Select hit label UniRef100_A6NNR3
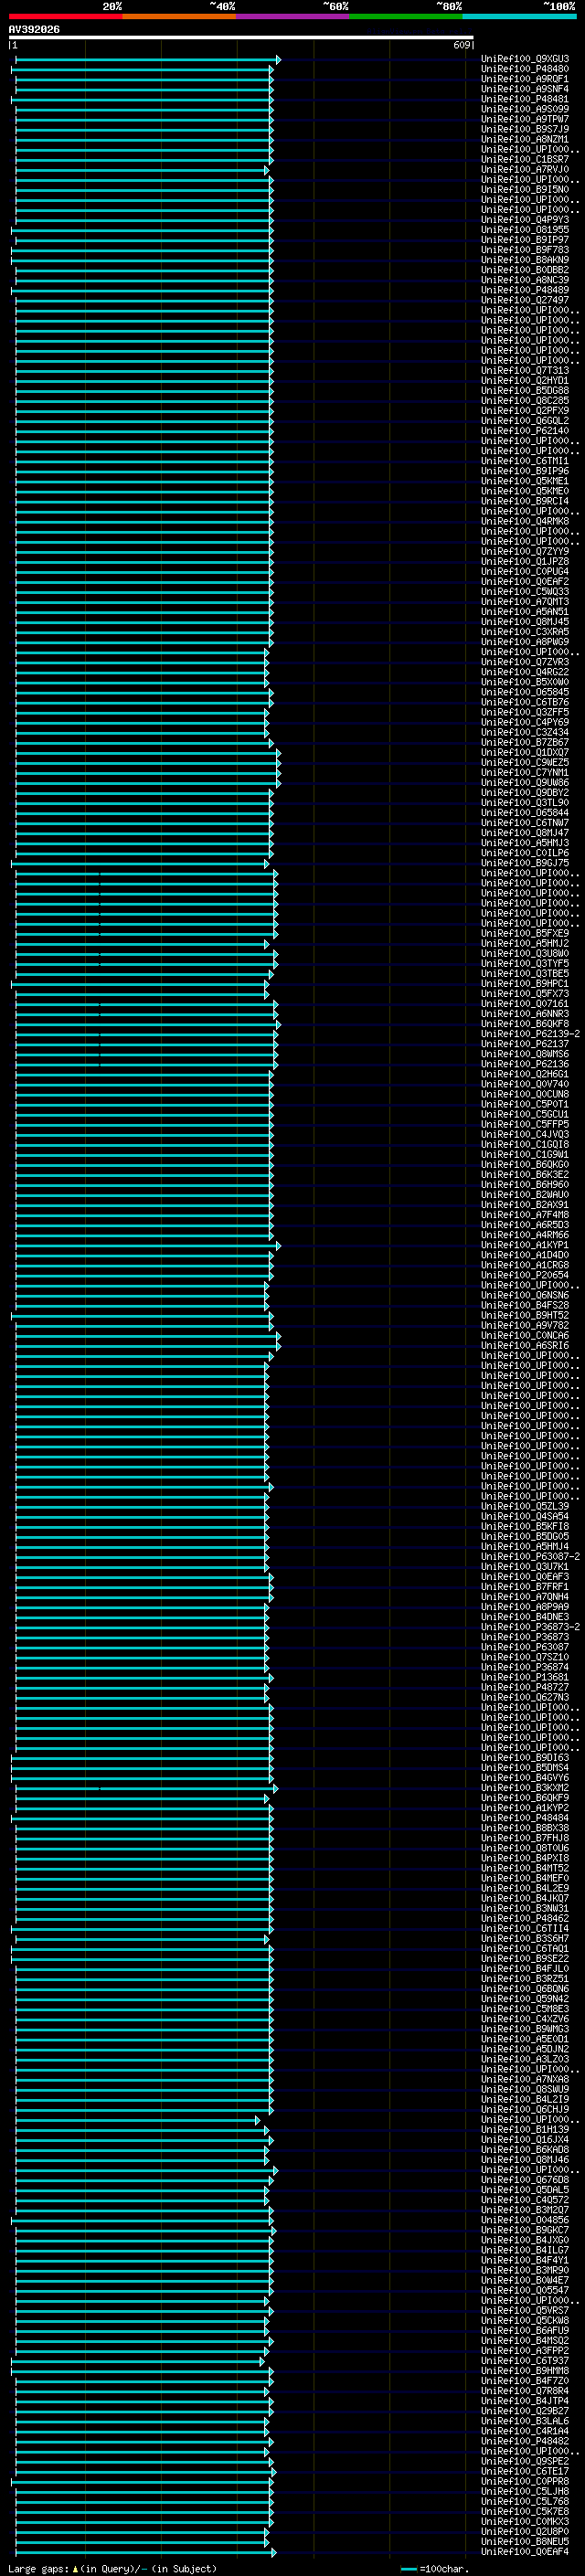 (x=525, y=1015)
